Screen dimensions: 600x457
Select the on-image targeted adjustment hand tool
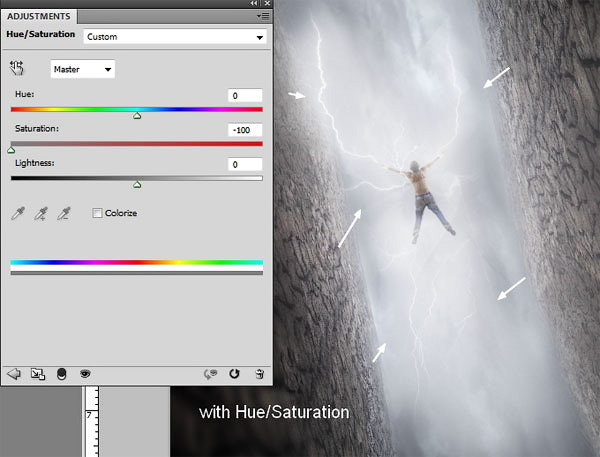17,68
